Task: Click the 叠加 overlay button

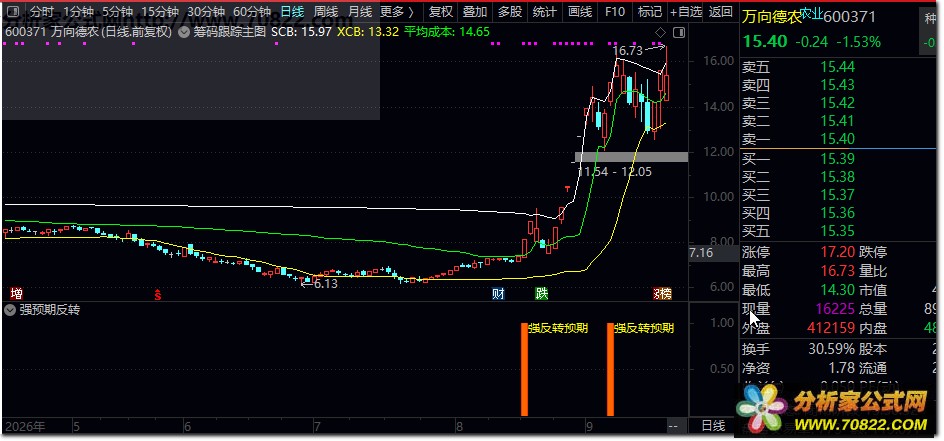Action: 475,11
